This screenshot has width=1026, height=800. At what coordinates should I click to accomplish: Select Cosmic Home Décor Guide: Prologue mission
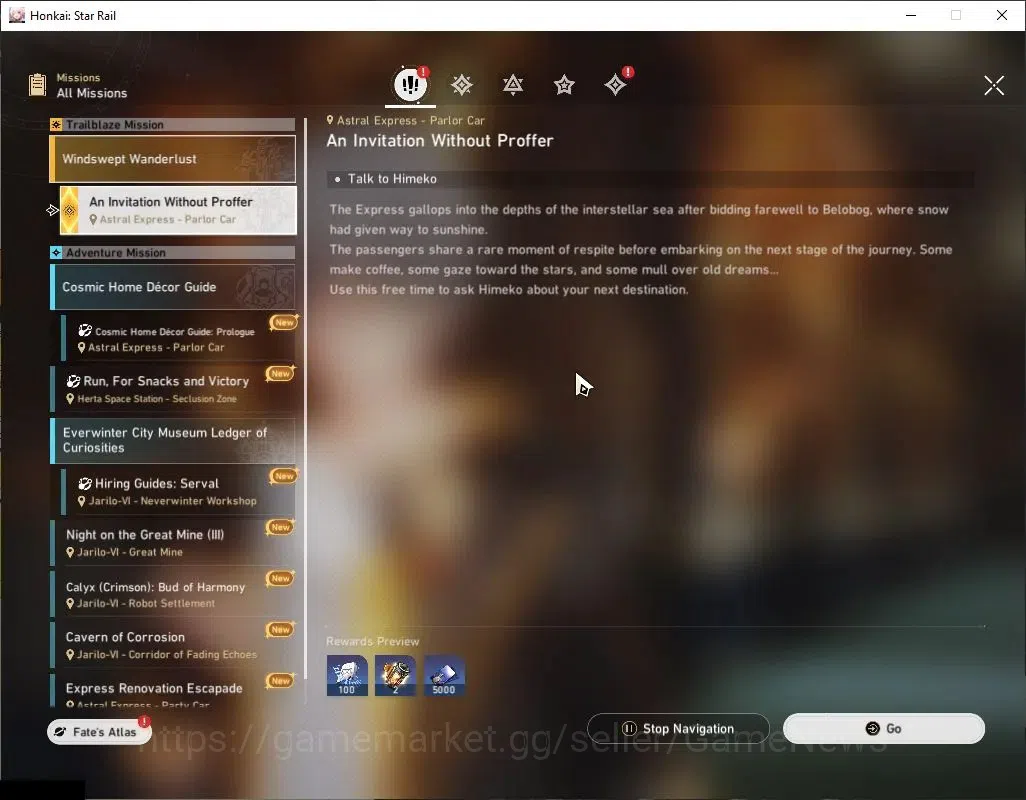coord(178,338)
